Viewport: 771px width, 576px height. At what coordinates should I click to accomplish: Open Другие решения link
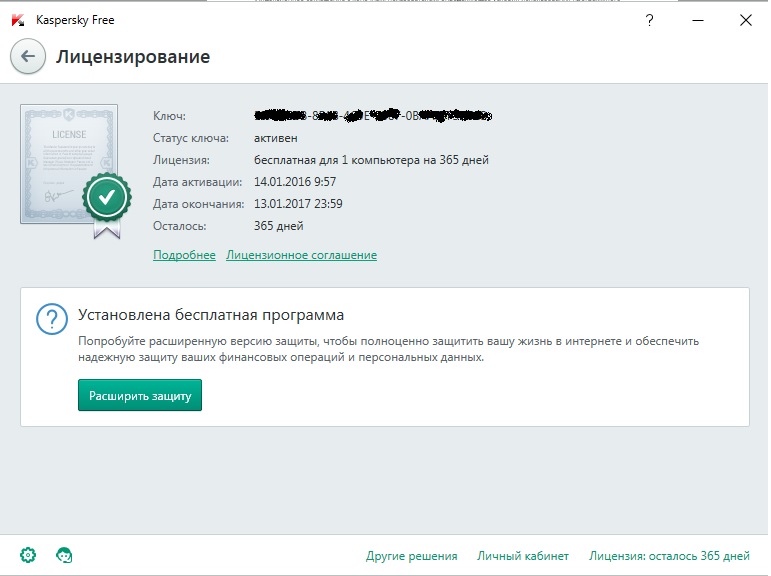pos(412,556)
